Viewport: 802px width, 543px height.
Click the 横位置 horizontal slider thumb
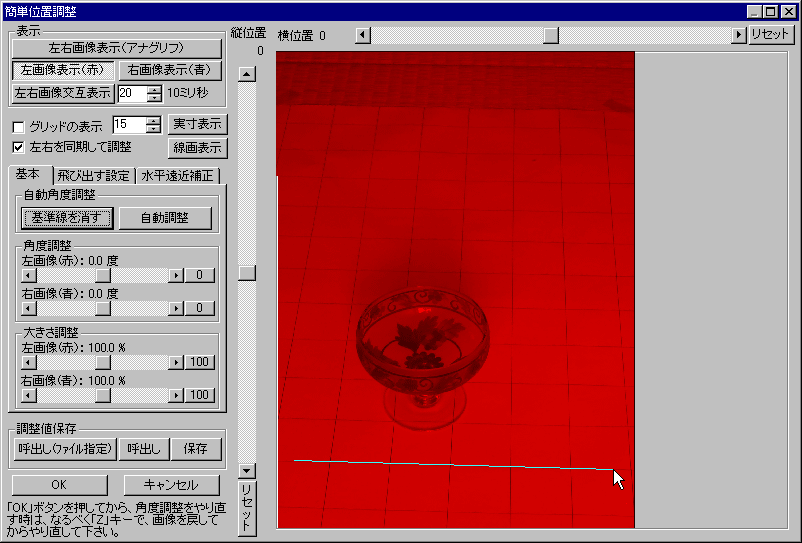coord(550,35)
